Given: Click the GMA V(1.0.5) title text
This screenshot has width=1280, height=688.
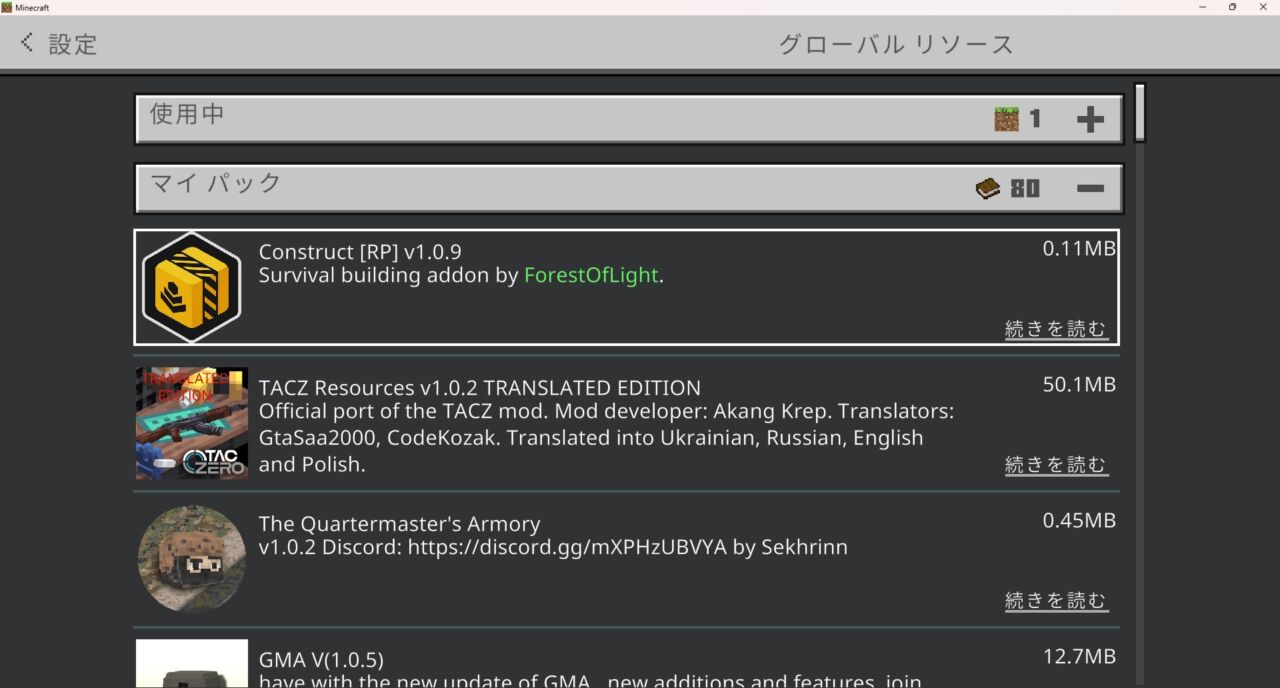Looking at the screenshot, I should pos(321,660).
